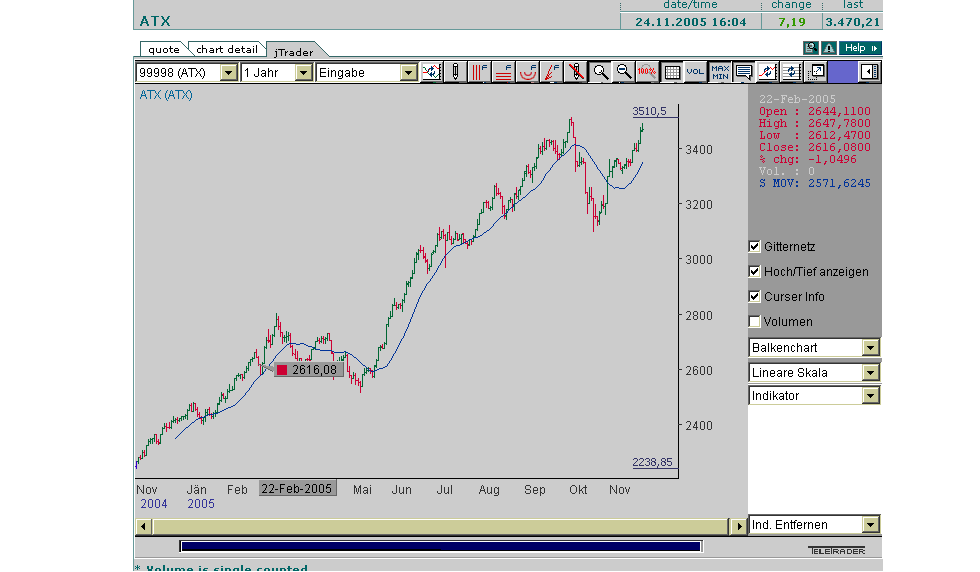Click the MAX MIN toolbar button
The height and width of the screenshot is (572, 980).
point(719,72)
